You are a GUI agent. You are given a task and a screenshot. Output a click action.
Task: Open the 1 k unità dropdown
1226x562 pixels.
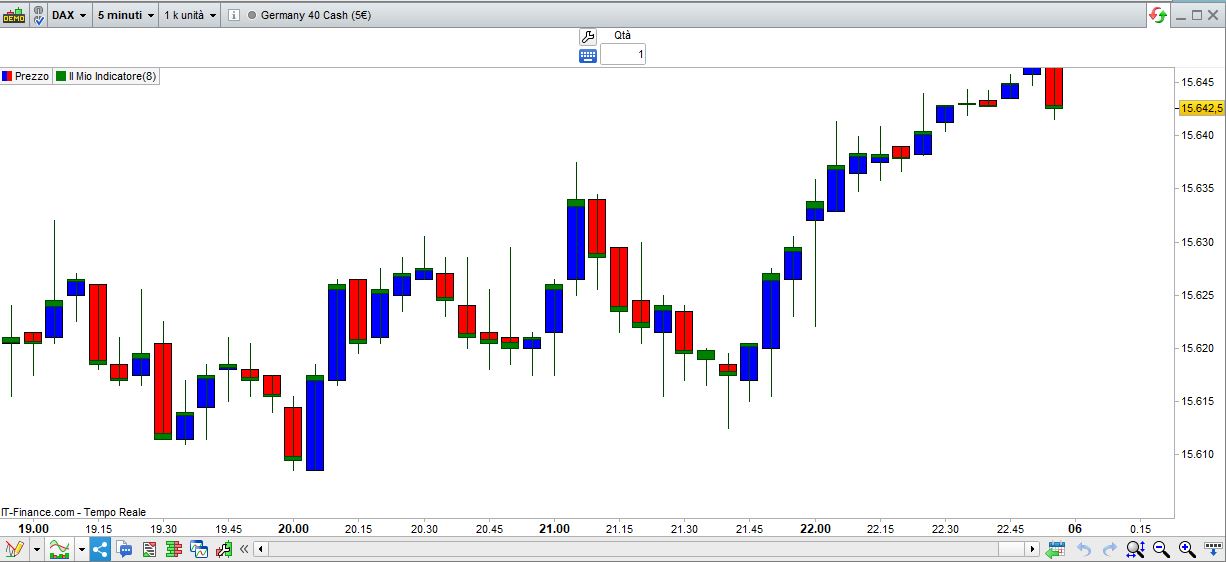pyautogui.click(x=190, y=15)
